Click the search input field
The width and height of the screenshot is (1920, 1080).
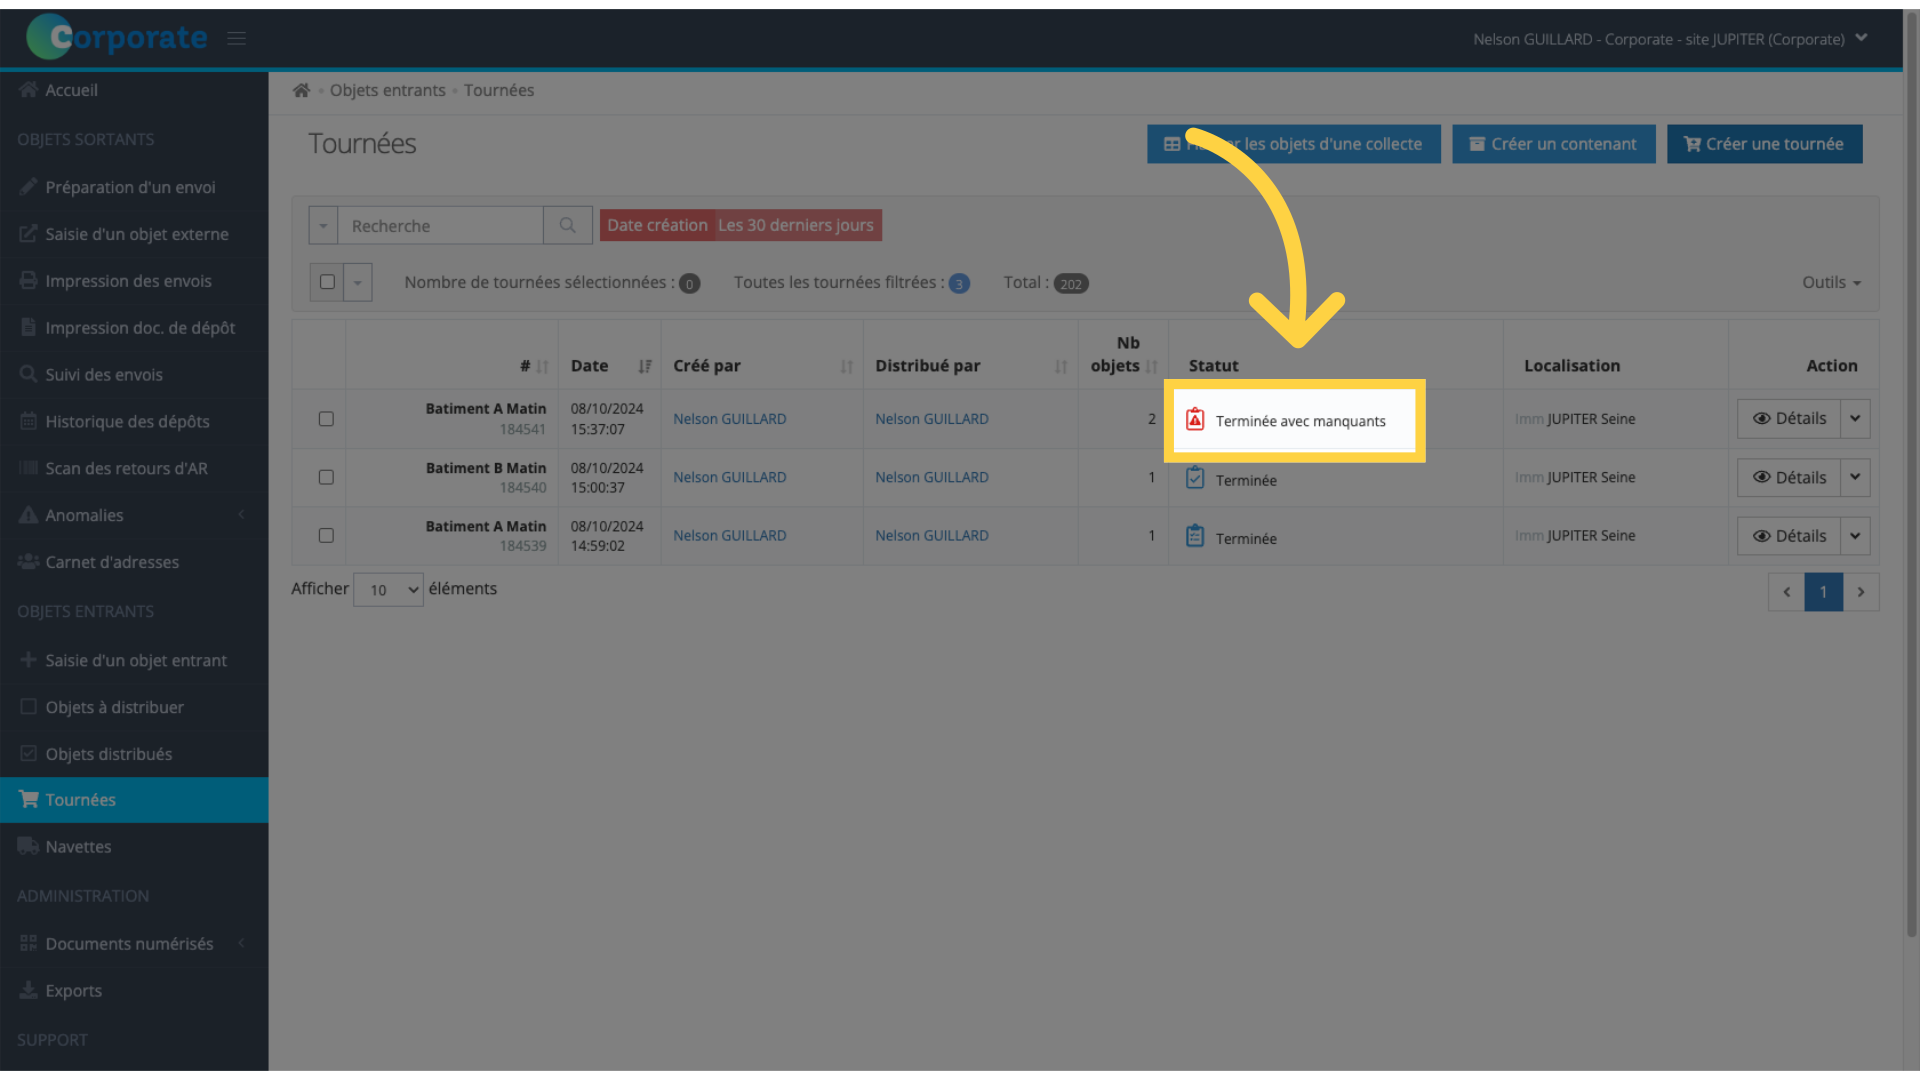pyautogui.click(x=440, y=225)
